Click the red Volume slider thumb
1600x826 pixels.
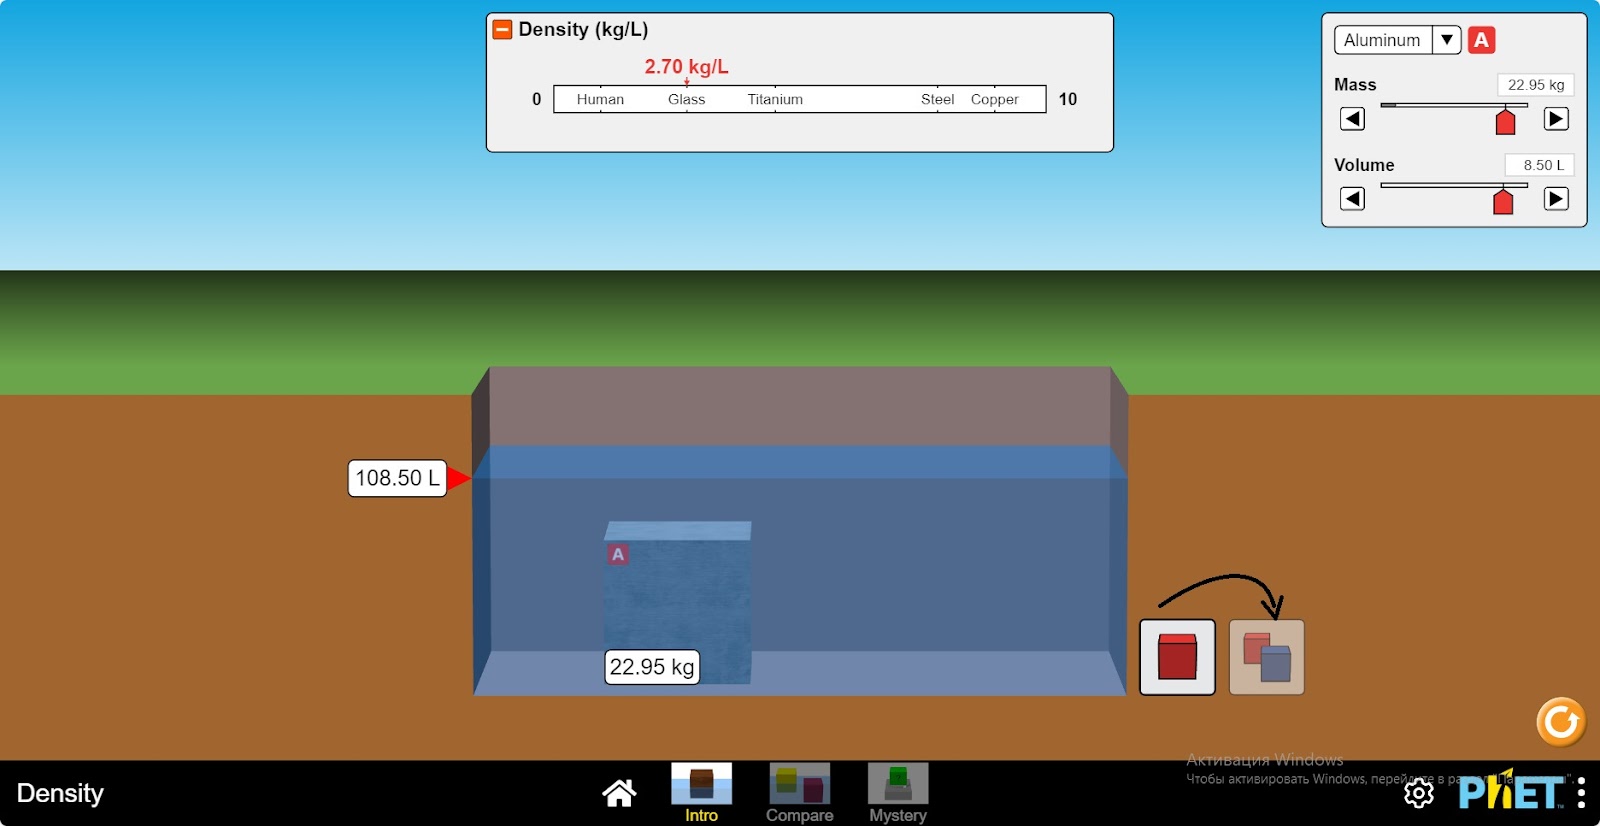click(x=1503, y=201)
